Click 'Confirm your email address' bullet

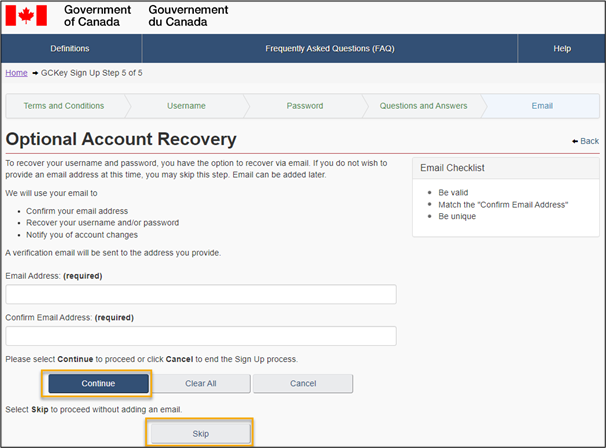click(77, 211)
